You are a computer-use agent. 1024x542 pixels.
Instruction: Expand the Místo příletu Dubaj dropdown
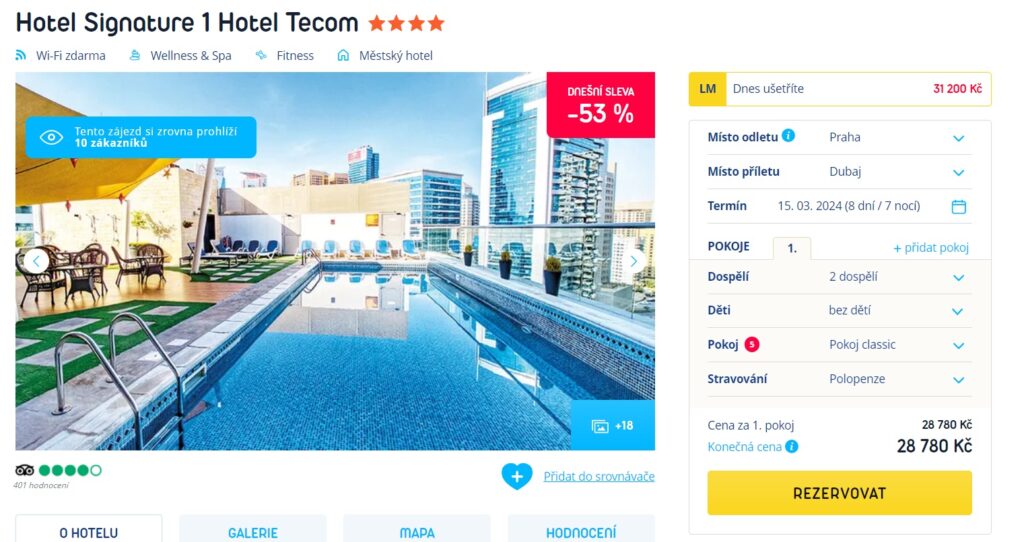839,172
